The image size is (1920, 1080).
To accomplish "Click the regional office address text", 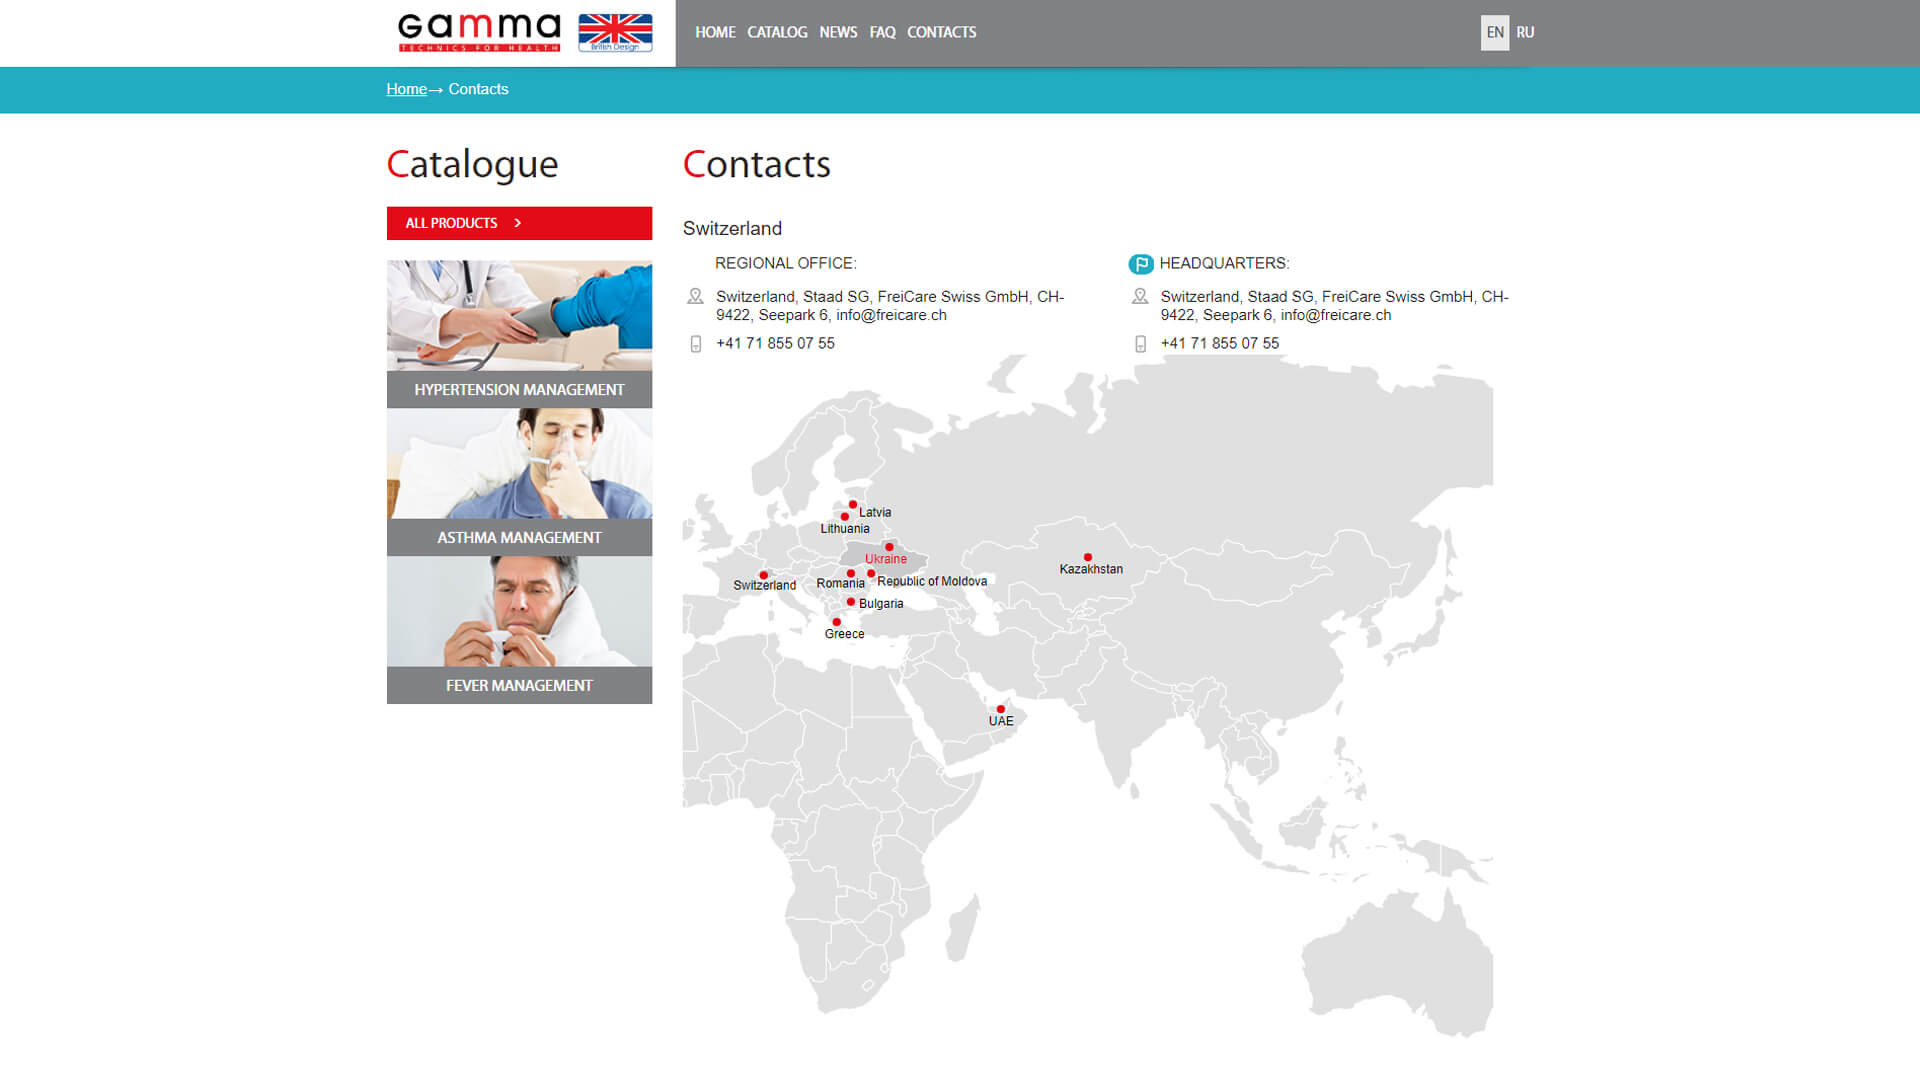I will [890, 305].
